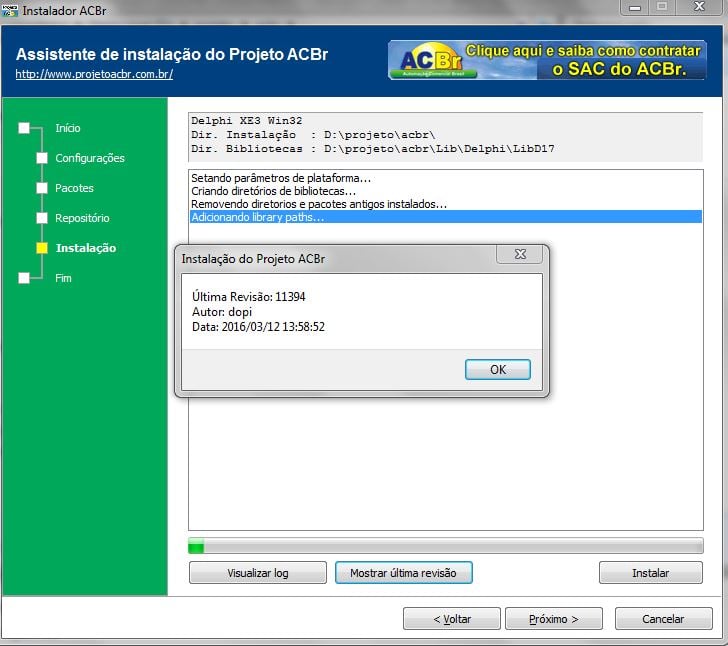Select highlighted 'Adicionando library paths...' line
The height and width of the screenshot is (646, 728).
(446, 217)
